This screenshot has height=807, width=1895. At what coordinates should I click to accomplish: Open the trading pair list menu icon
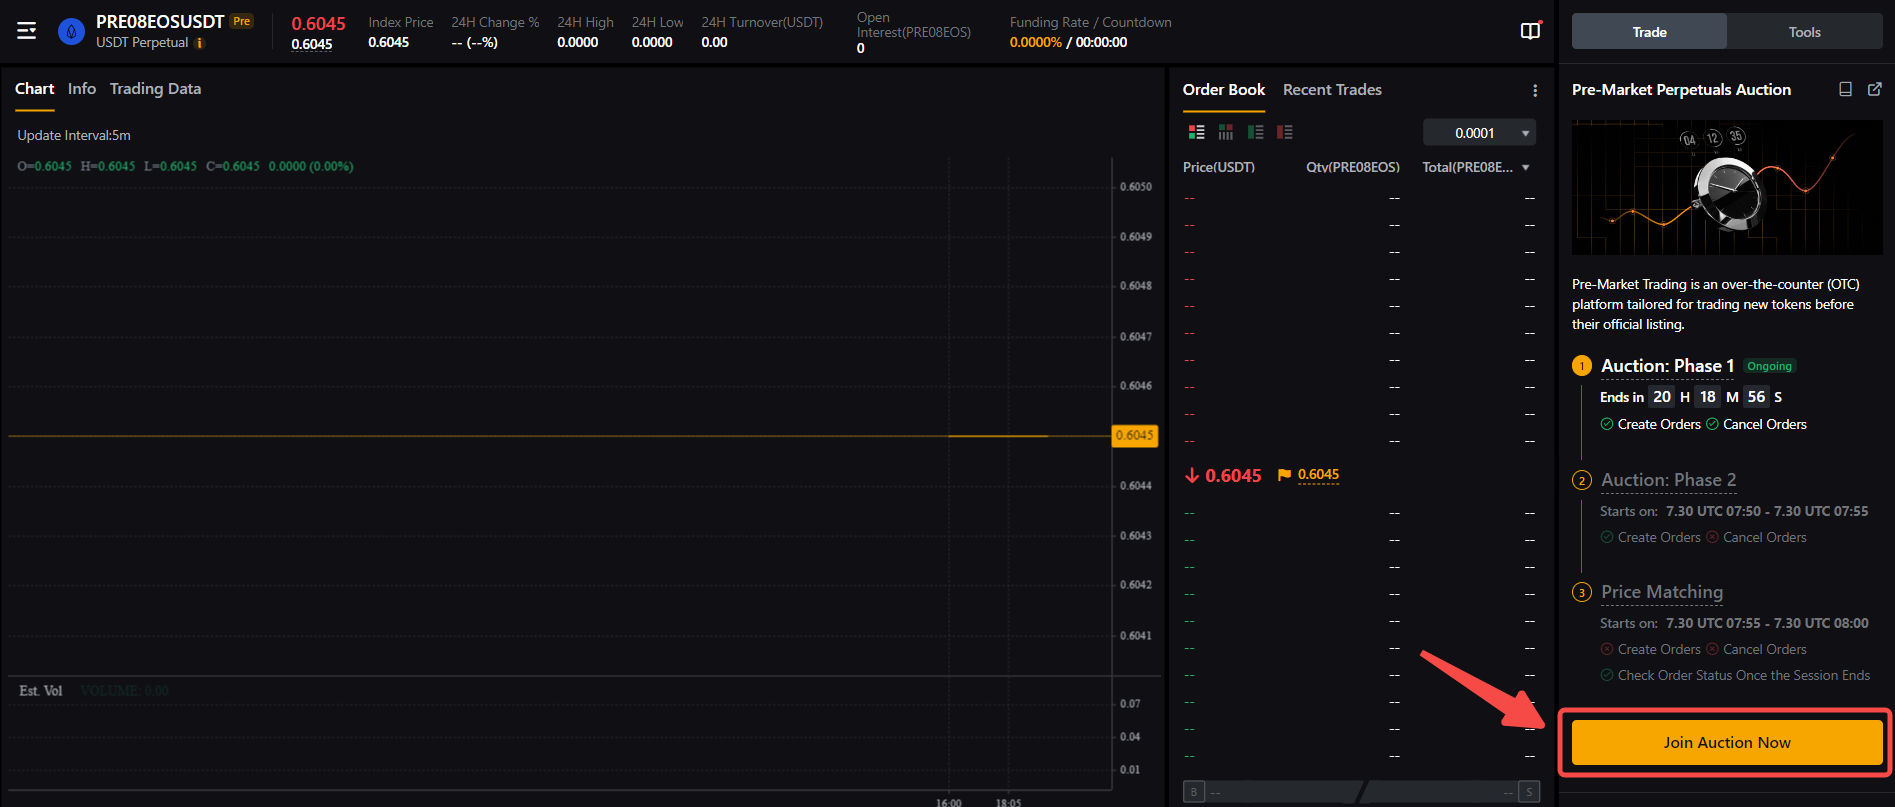pyautogui.click(x=27, y=31)
